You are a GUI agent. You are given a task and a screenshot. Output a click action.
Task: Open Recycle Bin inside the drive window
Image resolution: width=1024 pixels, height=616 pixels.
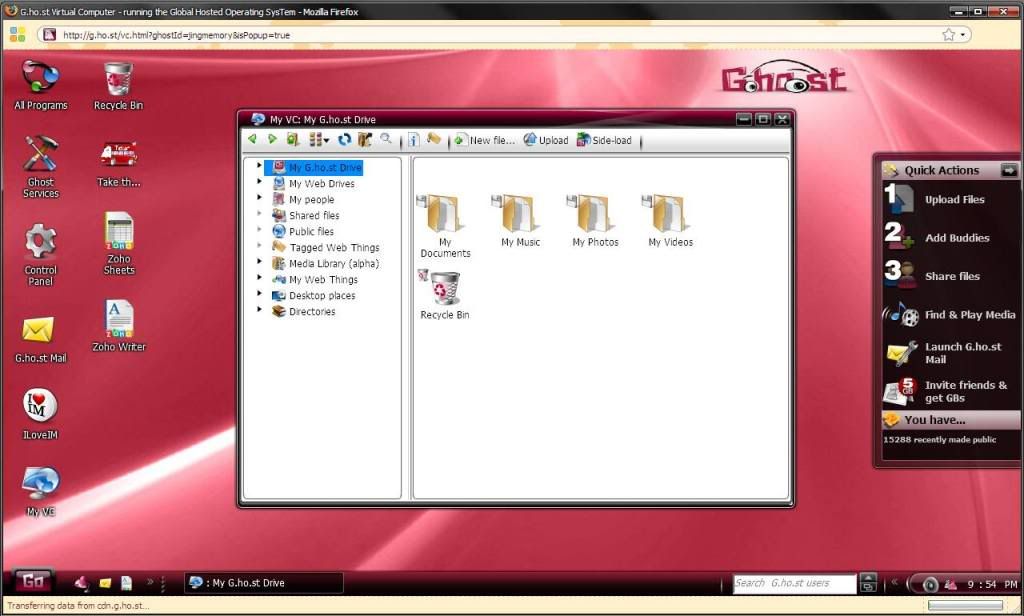(x=445, y=294)
